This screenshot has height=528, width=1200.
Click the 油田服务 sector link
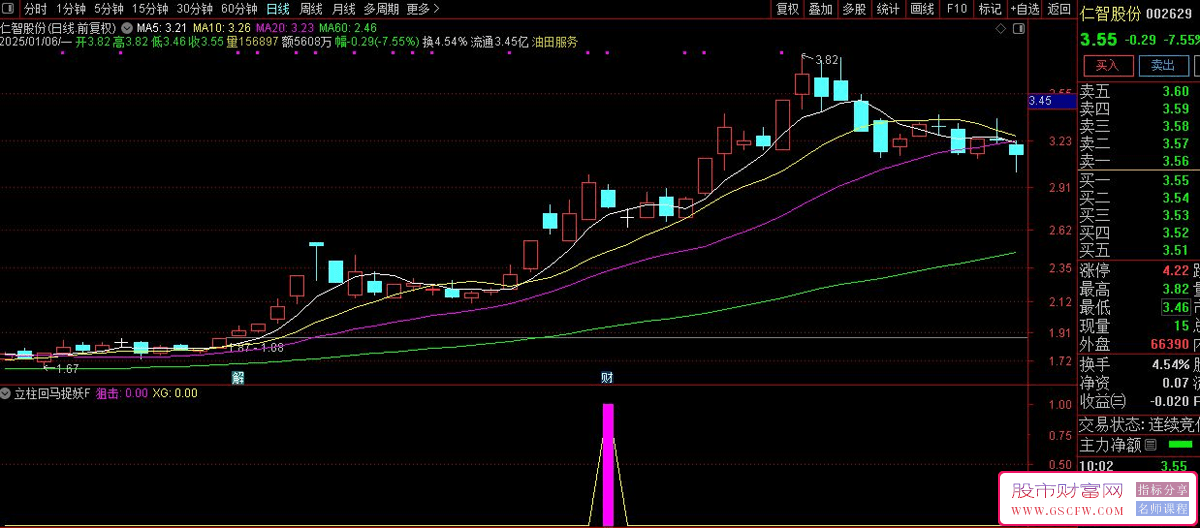pyautogui.click(x=554, y=43)
